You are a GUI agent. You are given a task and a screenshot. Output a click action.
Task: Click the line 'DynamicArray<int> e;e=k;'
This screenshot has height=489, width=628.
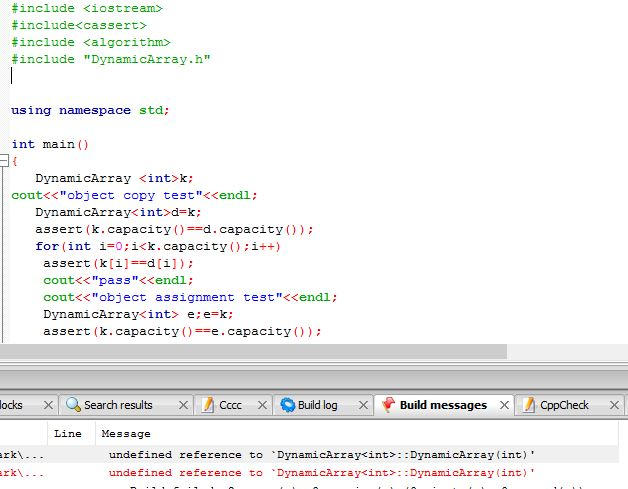point(138,314)
